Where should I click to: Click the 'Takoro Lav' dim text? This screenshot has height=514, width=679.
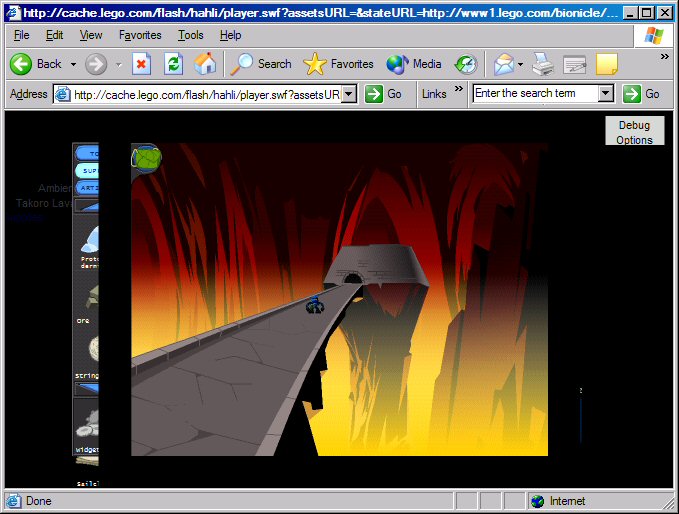[x=44, y=203]
